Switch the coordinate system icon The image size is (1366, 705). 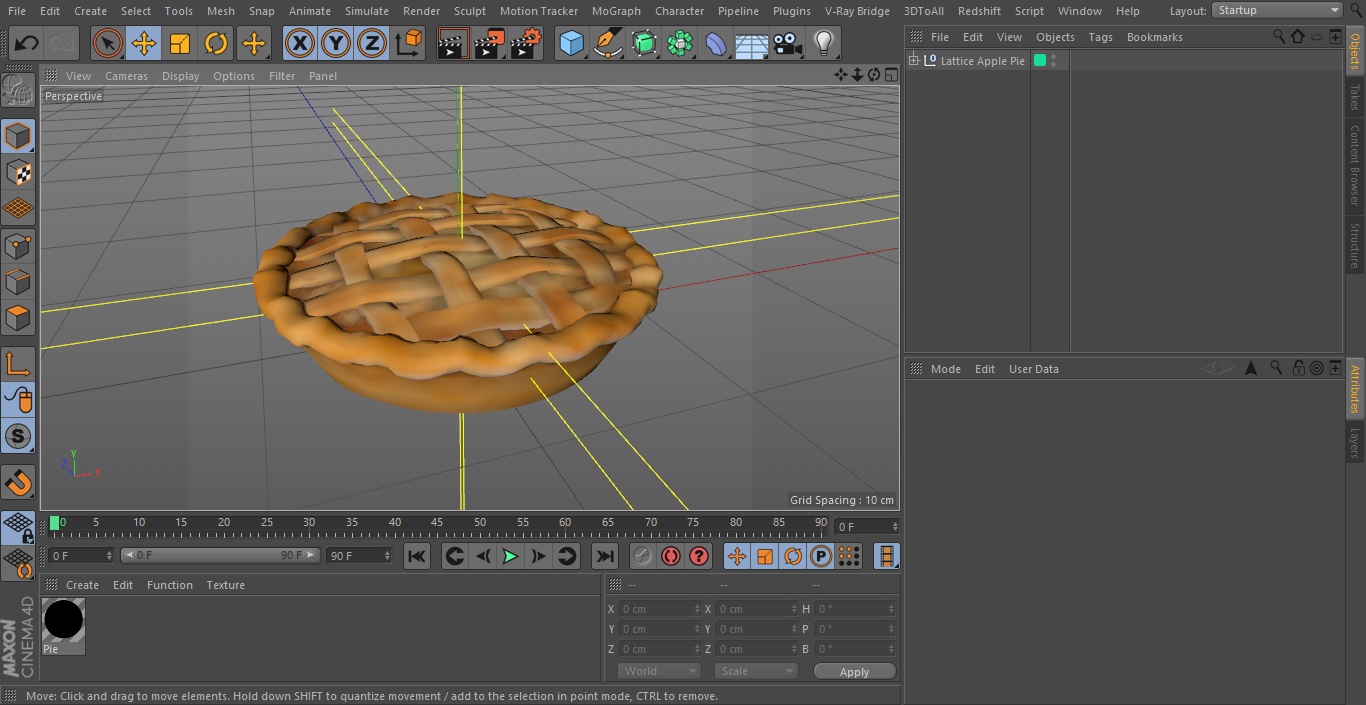409,44
